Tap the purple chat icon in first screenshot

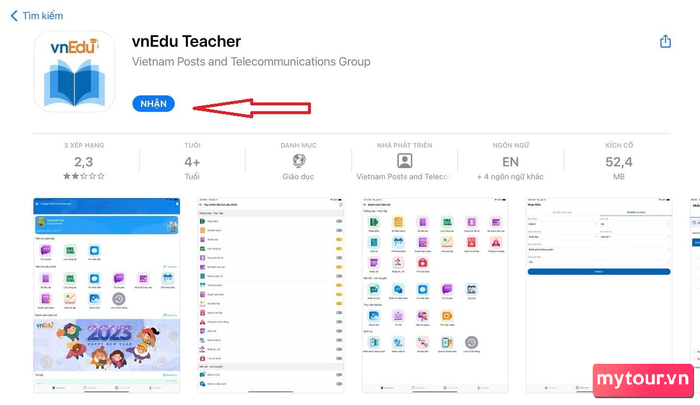tap(46, 251)
